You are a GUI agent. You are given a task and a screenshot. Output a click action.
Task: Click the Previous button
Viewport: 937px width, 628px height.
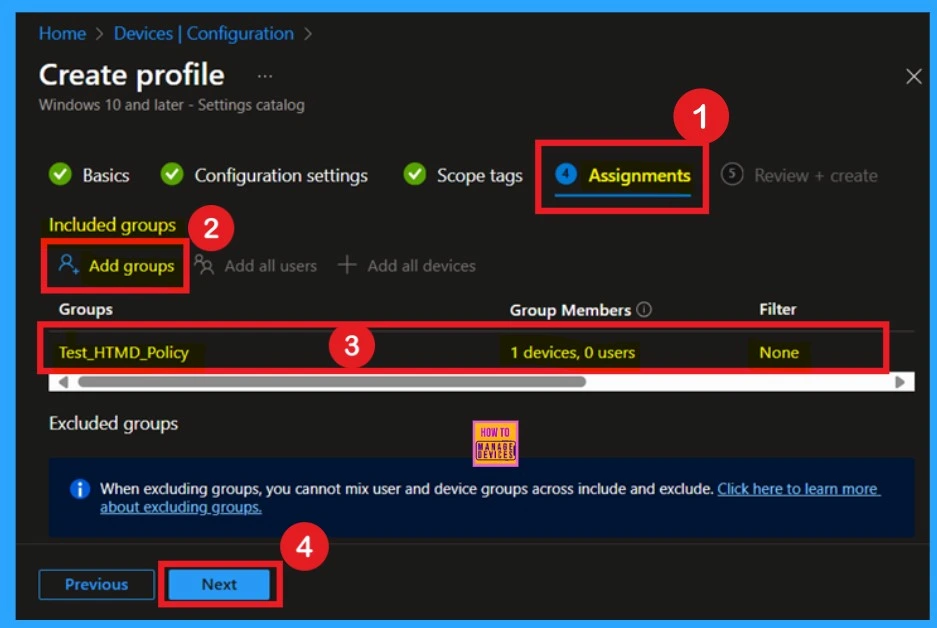coord(96,584)
